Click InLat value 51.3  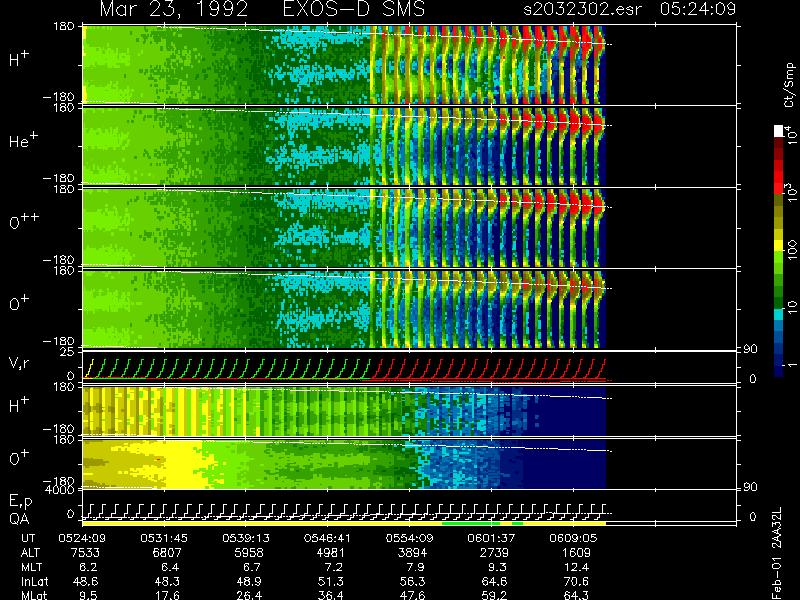pos(332,581)
